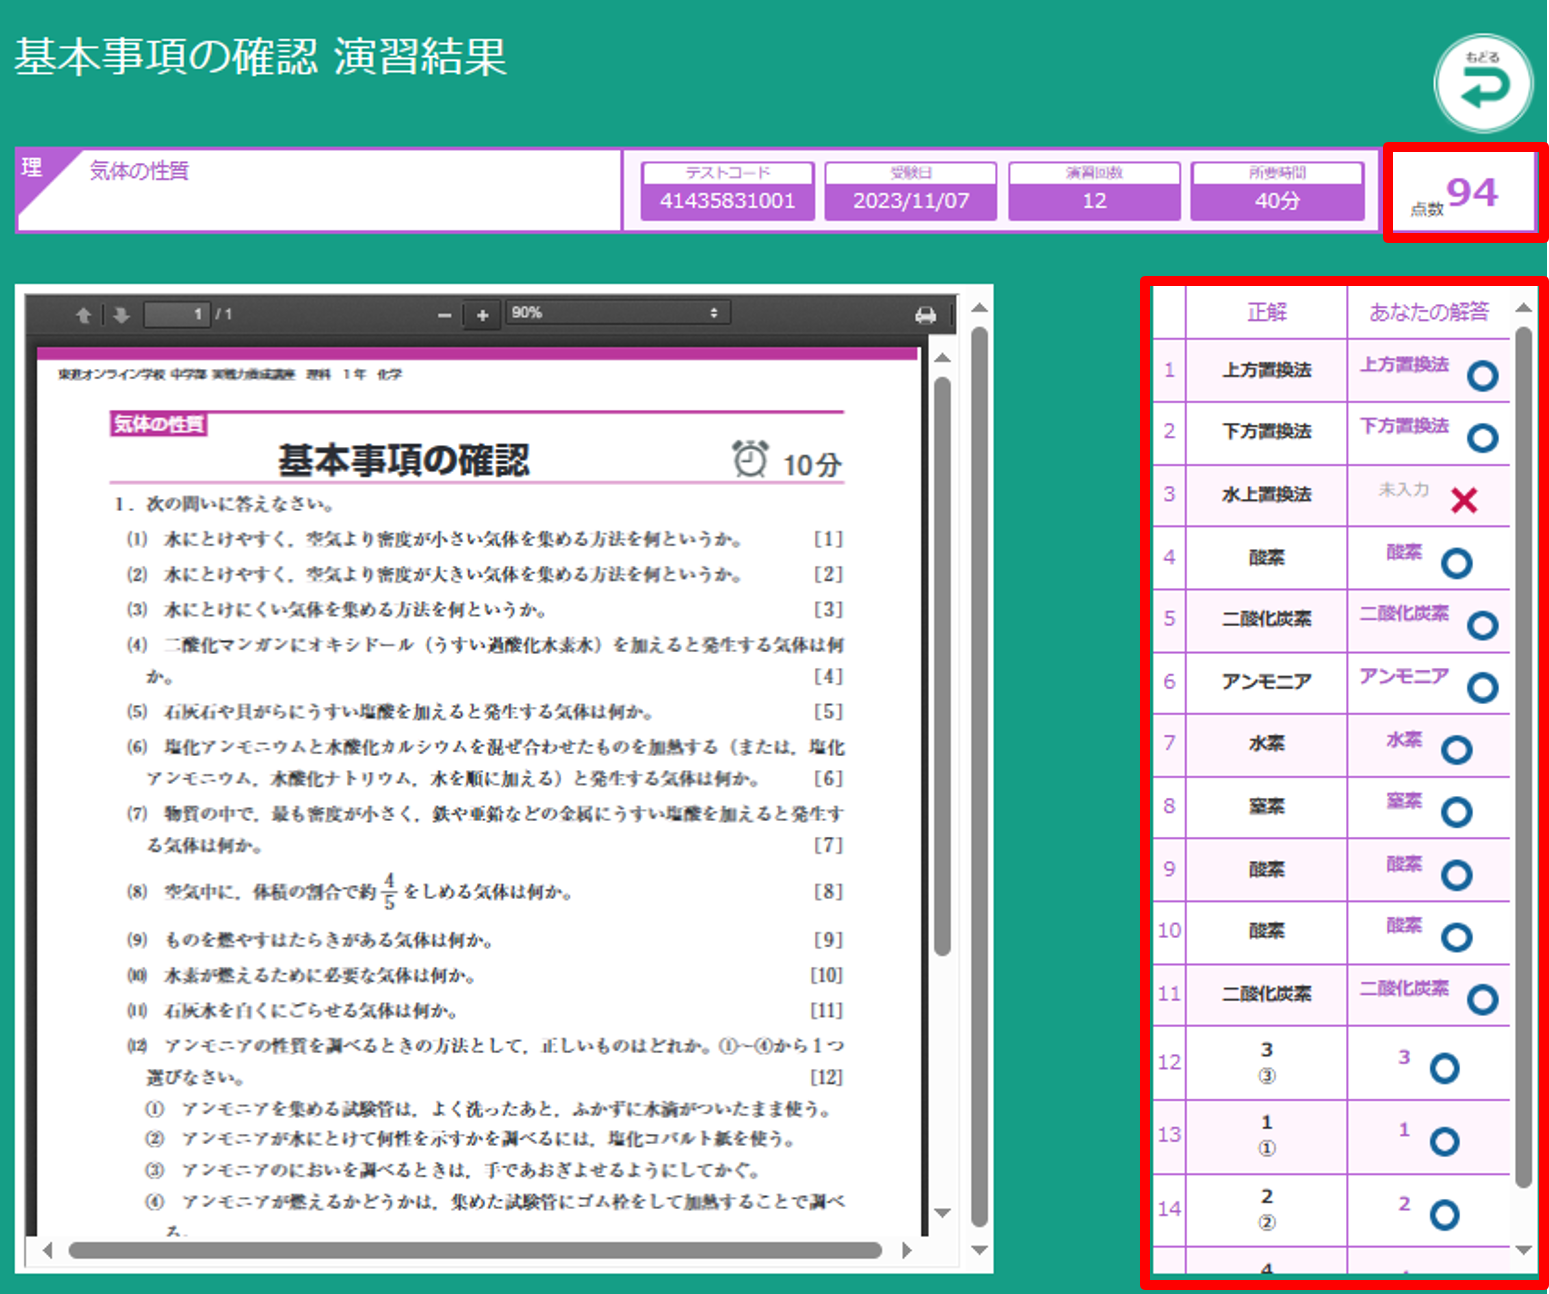Click the PDF page number input field
The image size is (1549, 1294).
[177, 315]
